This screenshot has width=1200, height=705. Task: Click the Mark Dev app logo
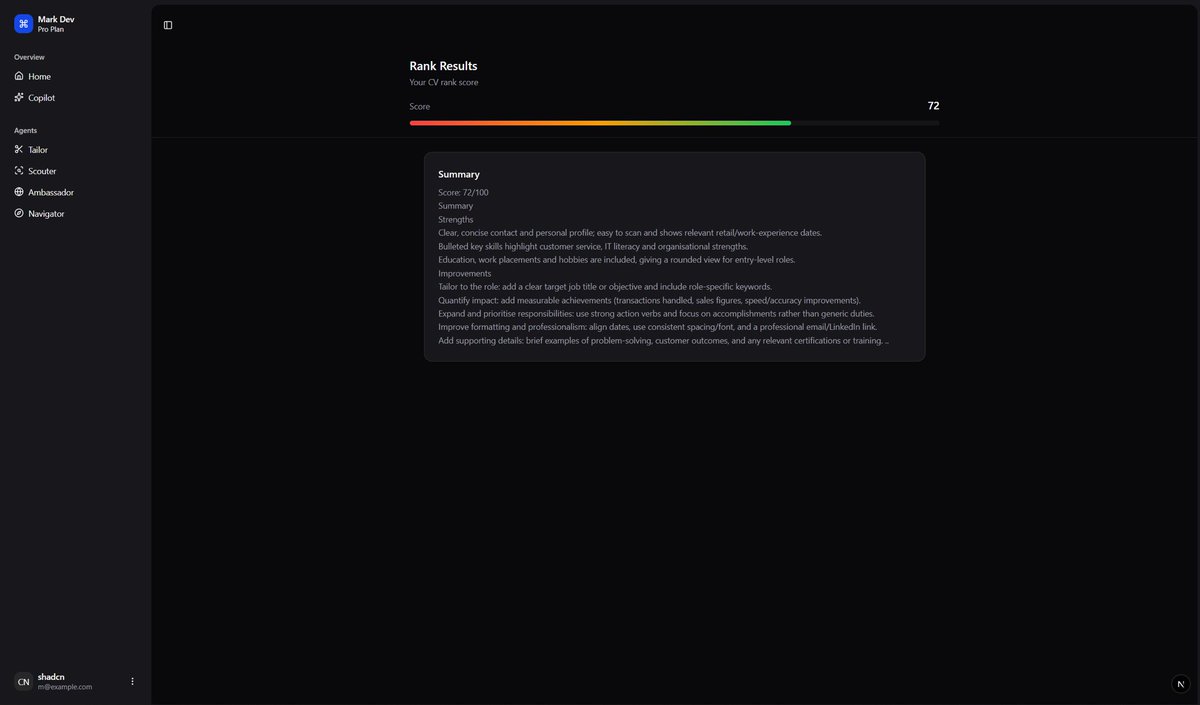[22, 22]
